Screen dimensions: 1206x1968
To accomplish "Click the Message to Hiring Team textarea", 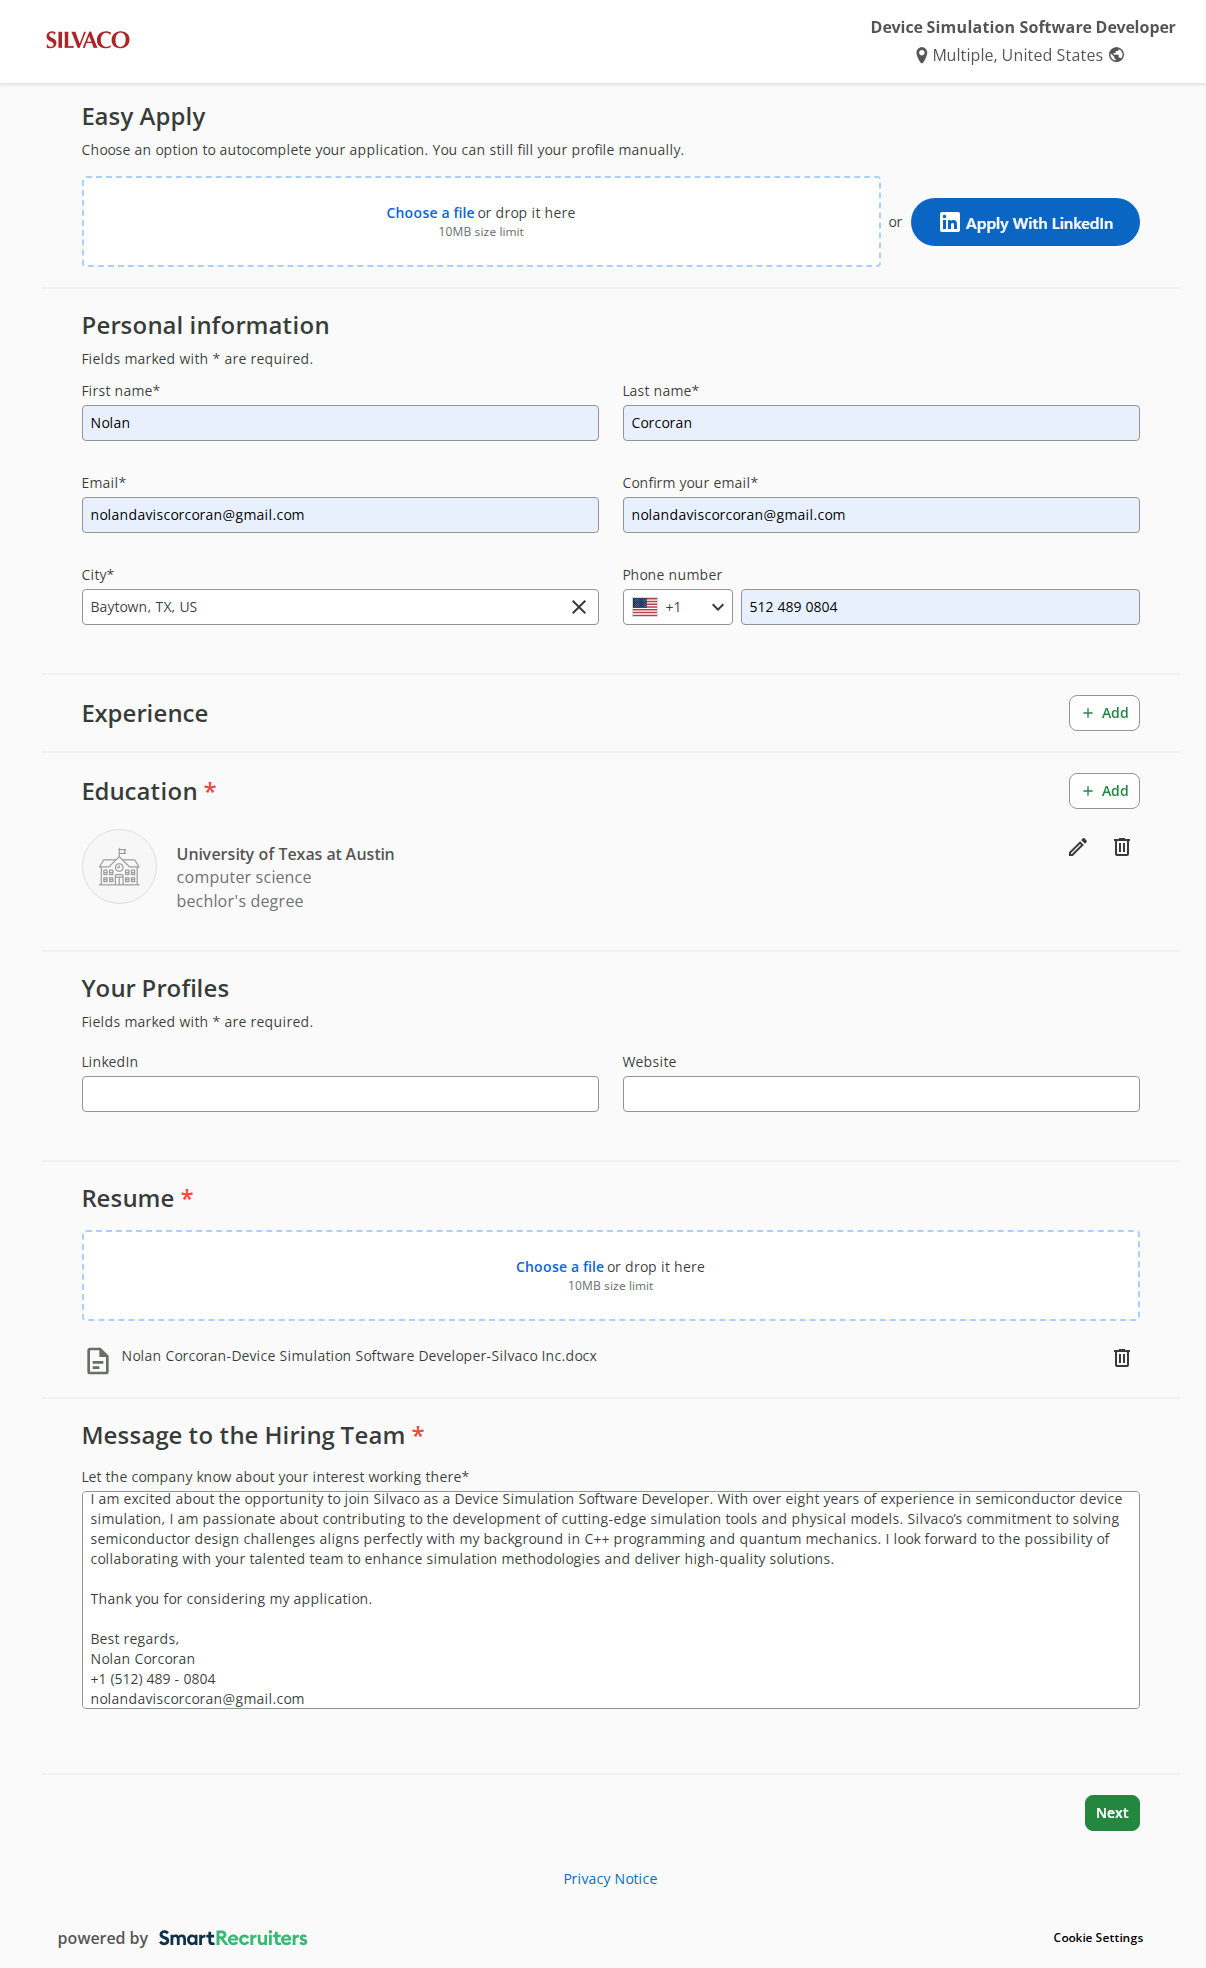I will 610,1600.
